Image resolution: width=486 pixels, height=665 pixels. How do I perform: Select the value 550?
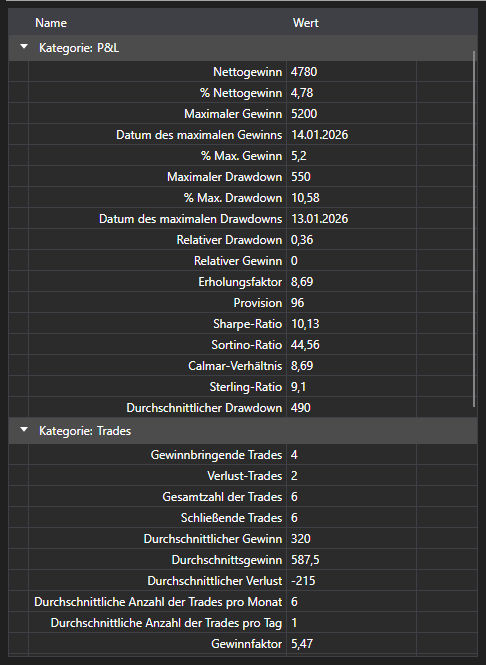(x=301, y=177)
